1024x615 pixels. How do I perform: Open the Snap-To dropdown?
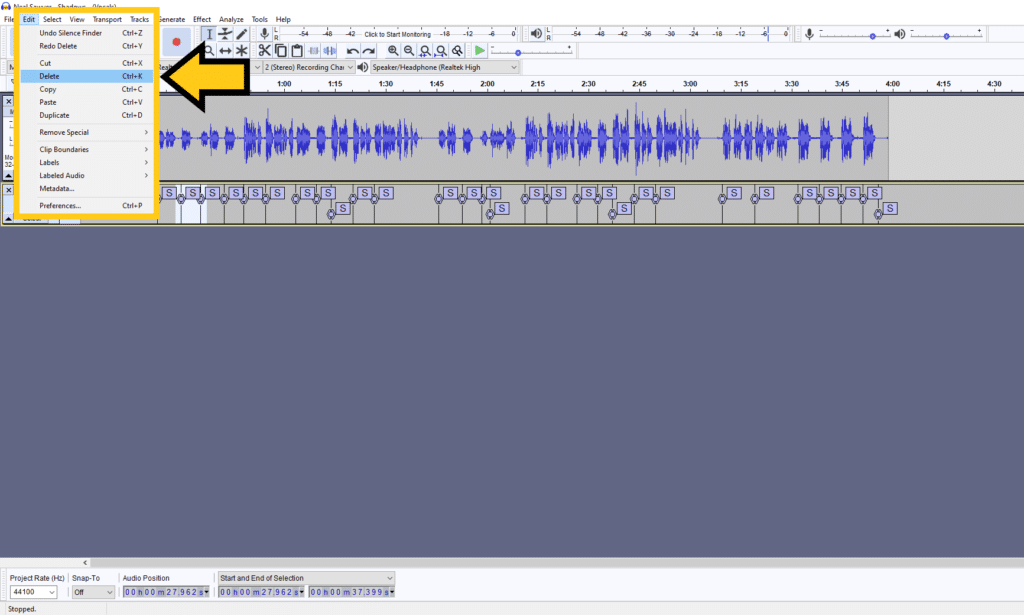92,591
